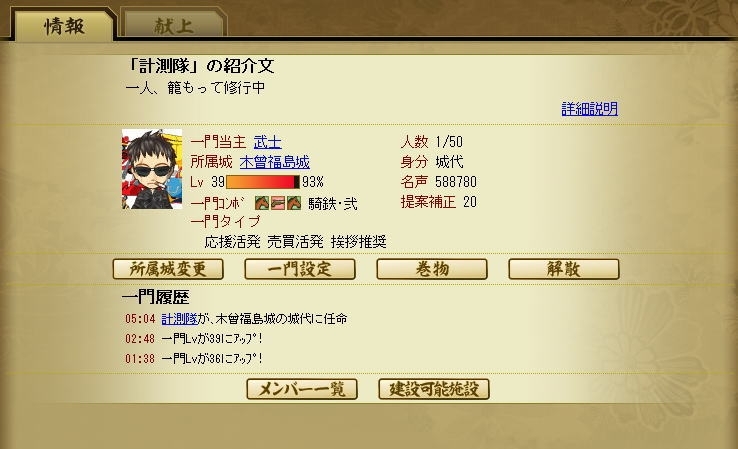Follow the 木曽福島城 castle link
This screenshot has width=738, height=449.
tap(274, 162)
